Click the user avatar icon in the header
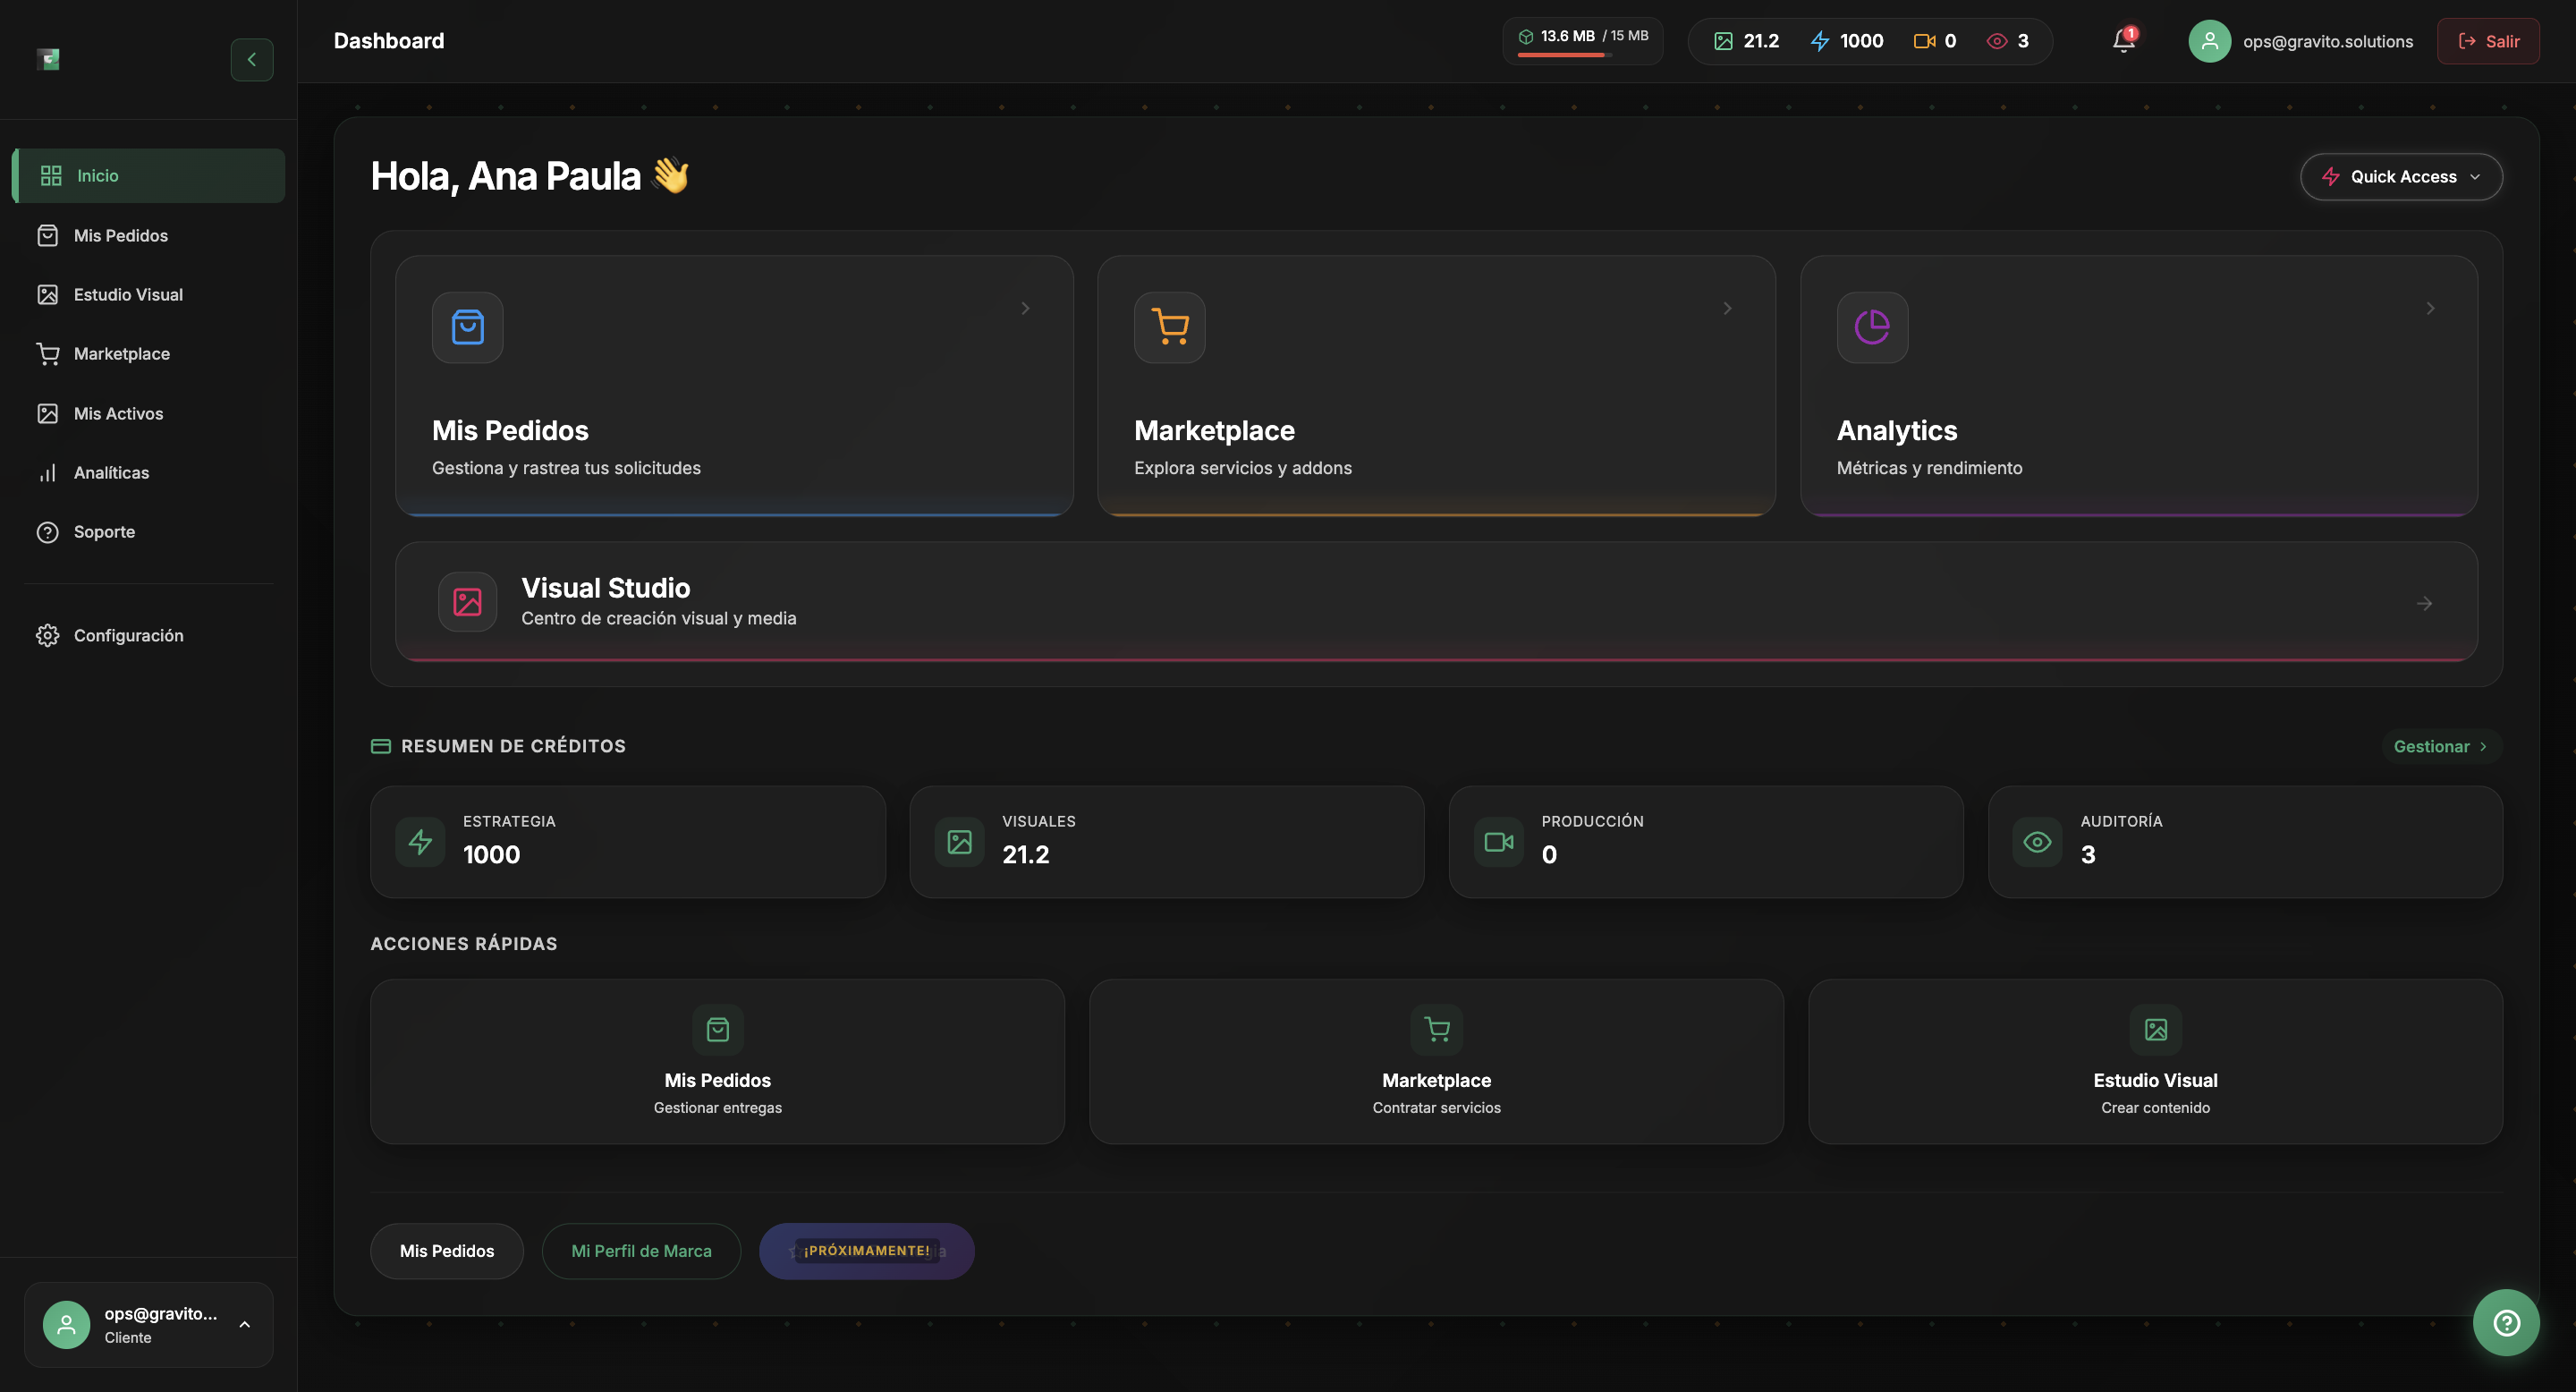 pyautogui.click(x=2210, y=41)
